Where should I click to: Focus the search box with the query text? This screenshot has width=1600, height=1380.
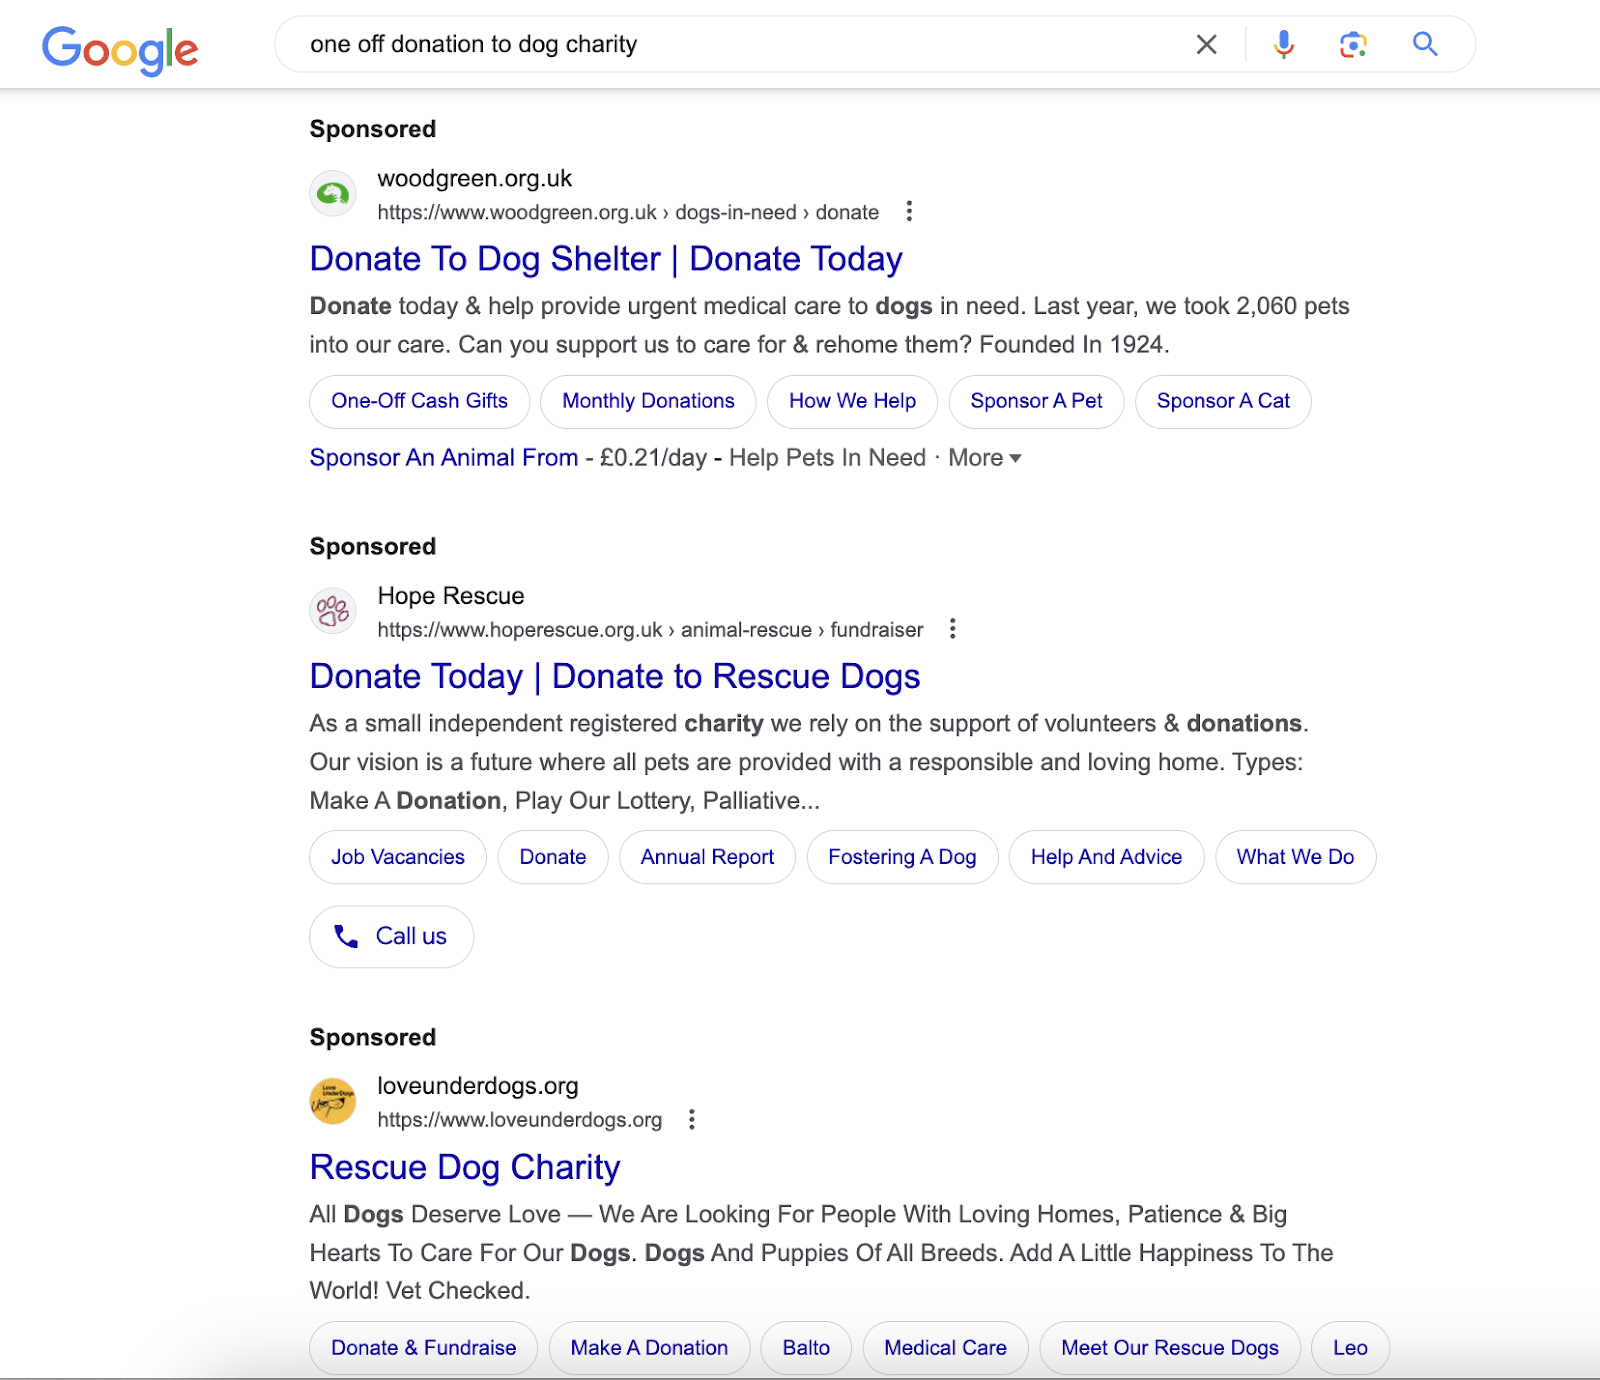coord(740,44)
